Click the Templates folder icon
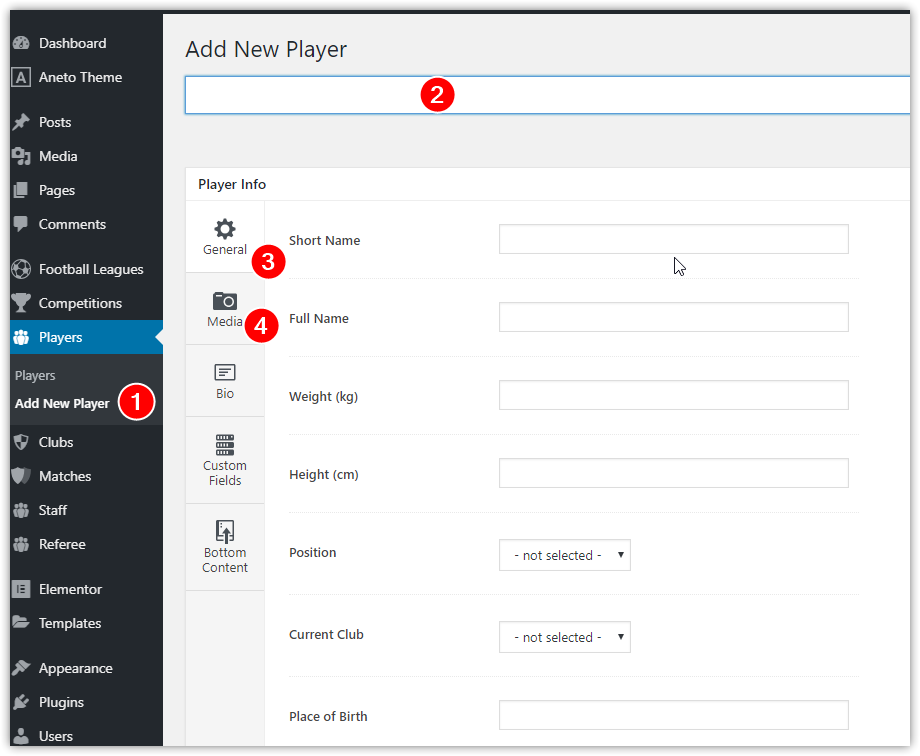 point(21,623)
